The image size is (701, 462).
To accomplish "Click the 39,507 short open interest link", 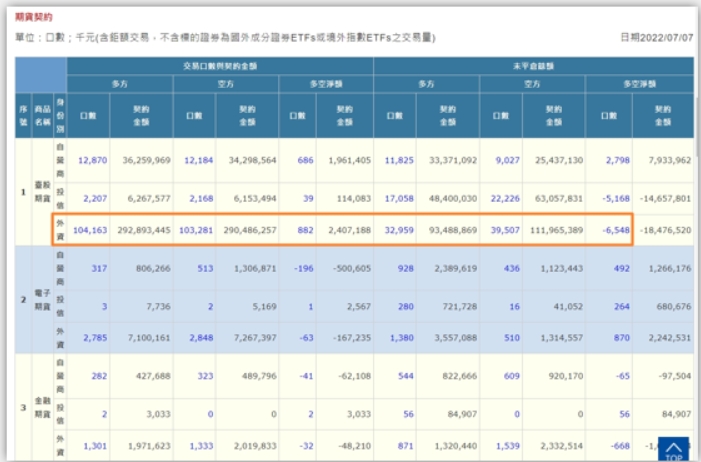I will coord(505,230).
